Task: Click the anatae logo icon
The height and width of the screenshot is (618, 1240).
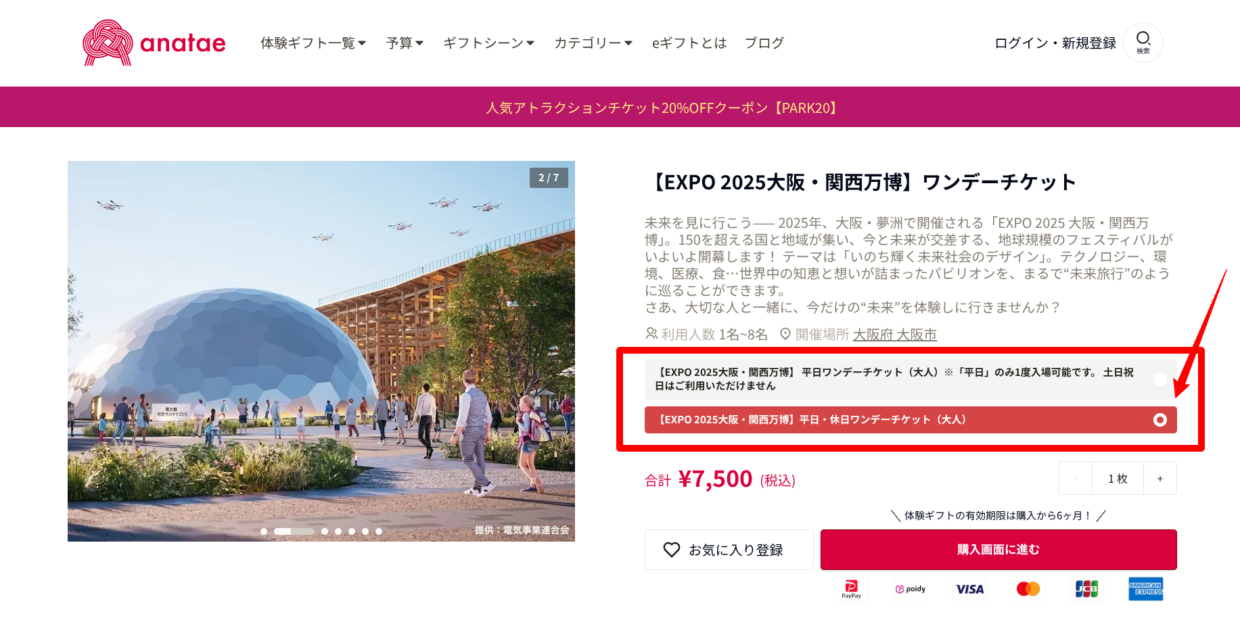Action: click(106, 43)
